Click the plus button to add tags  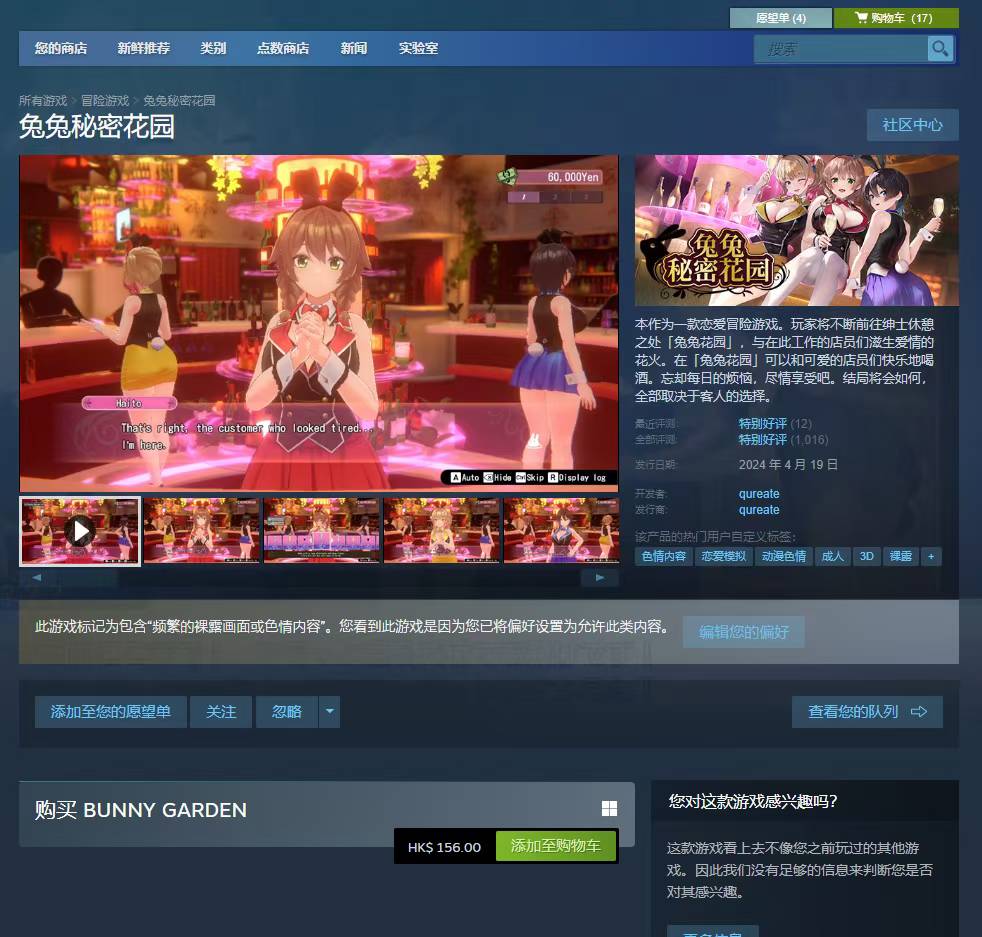click(931, 556)
